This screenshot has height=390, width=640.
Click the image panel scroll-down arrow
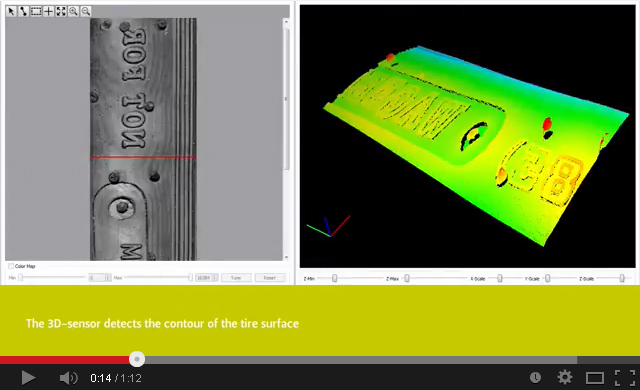coord(286,257)
